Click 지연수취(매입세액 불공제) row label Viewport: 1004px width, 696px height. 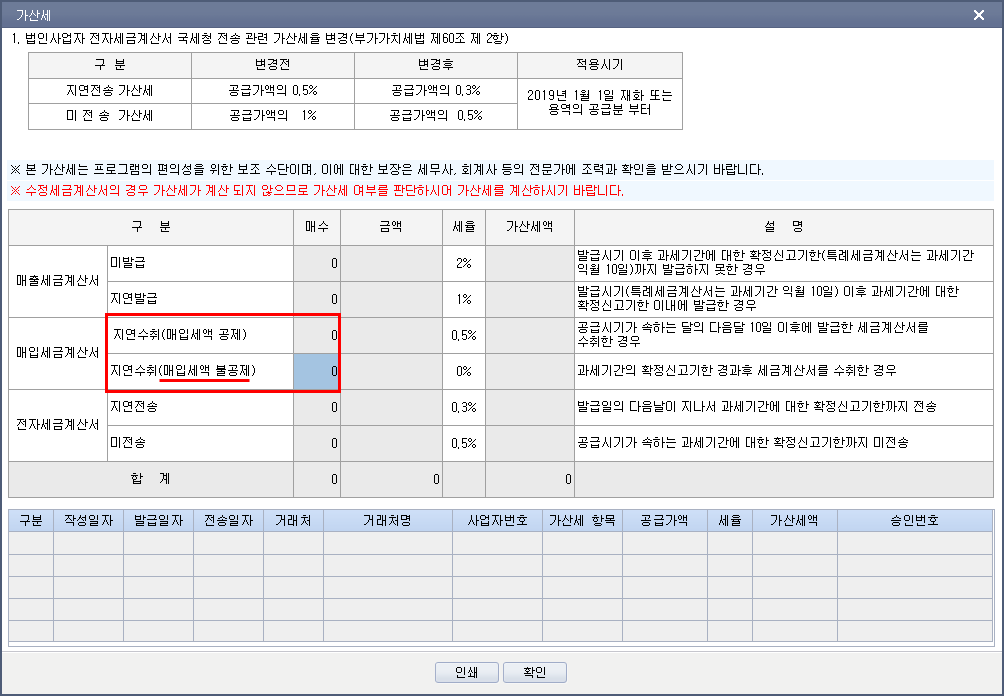click(x=200, y=371)
